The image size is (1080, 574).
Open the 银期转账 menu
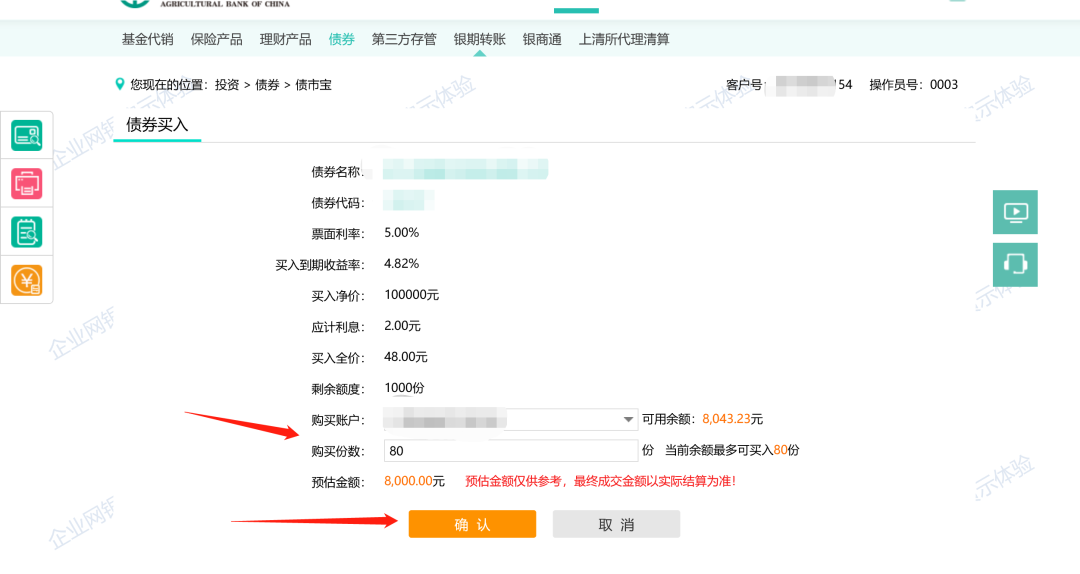(479, 39)
